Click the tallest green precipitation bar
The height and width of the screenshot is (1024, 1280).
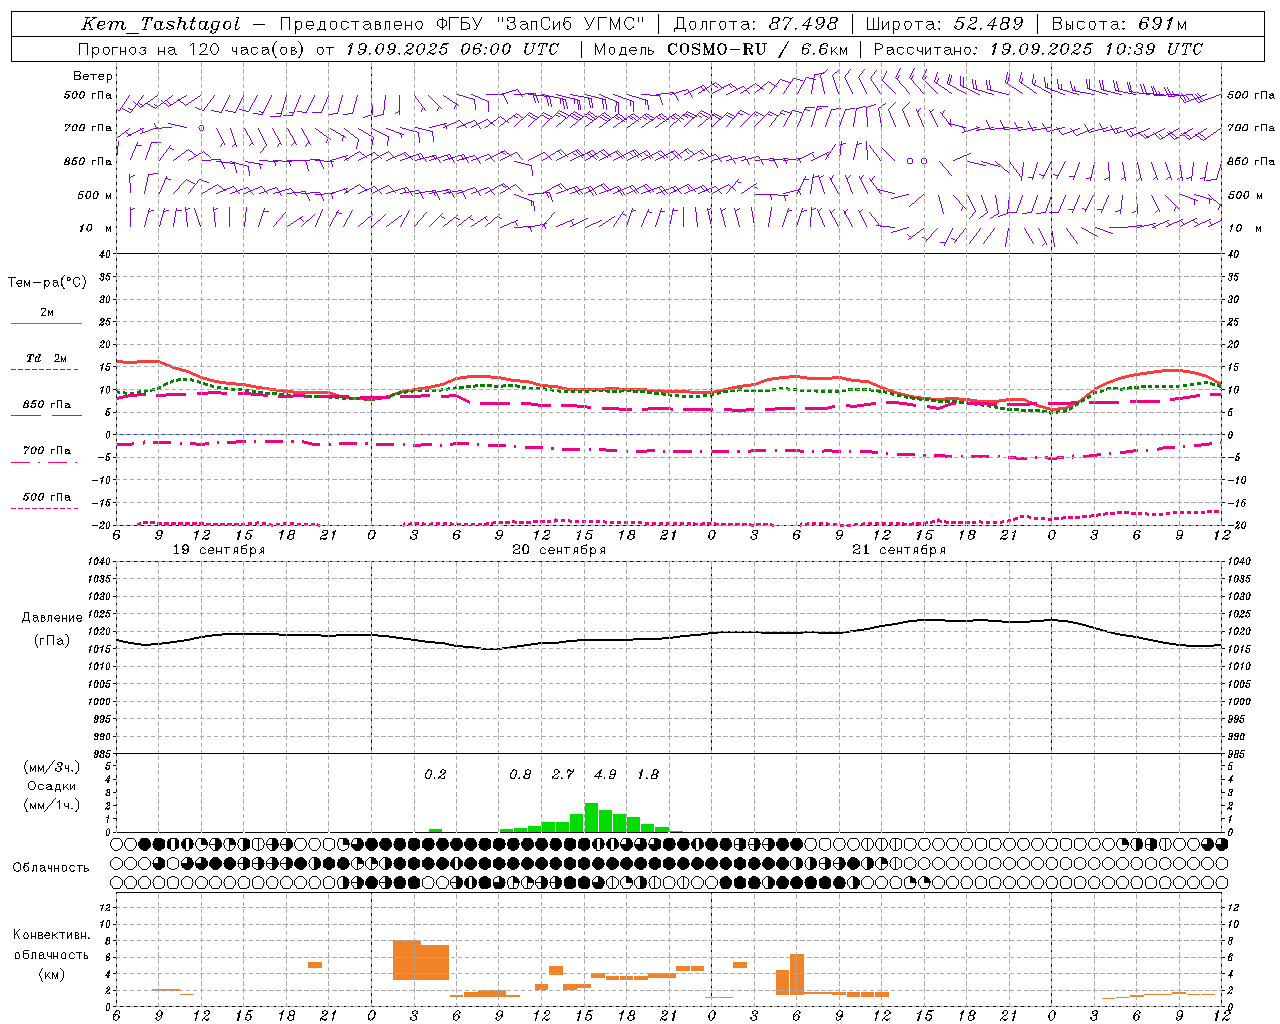[591, 818]
